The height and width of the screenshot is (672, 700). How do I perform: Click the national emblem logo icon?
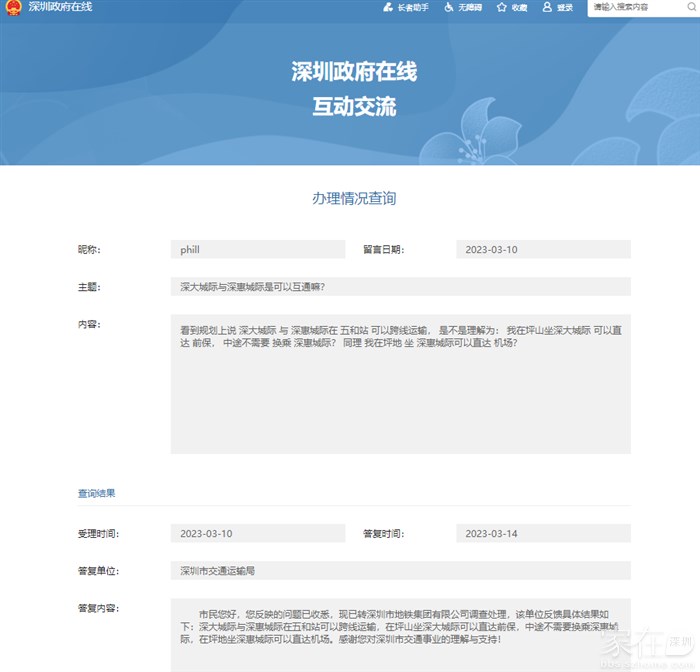click(x=13, y=7)
